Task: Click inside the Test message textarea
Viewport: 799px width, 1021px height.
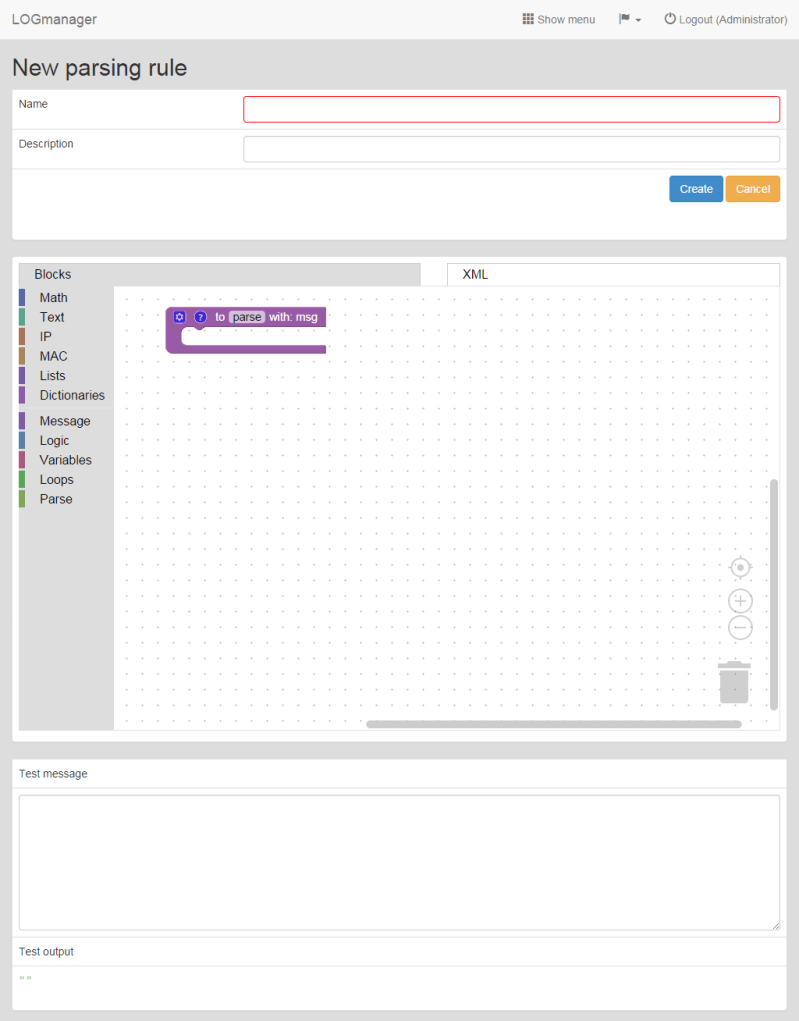Action: pyautogui.click(x=399, y=862)
